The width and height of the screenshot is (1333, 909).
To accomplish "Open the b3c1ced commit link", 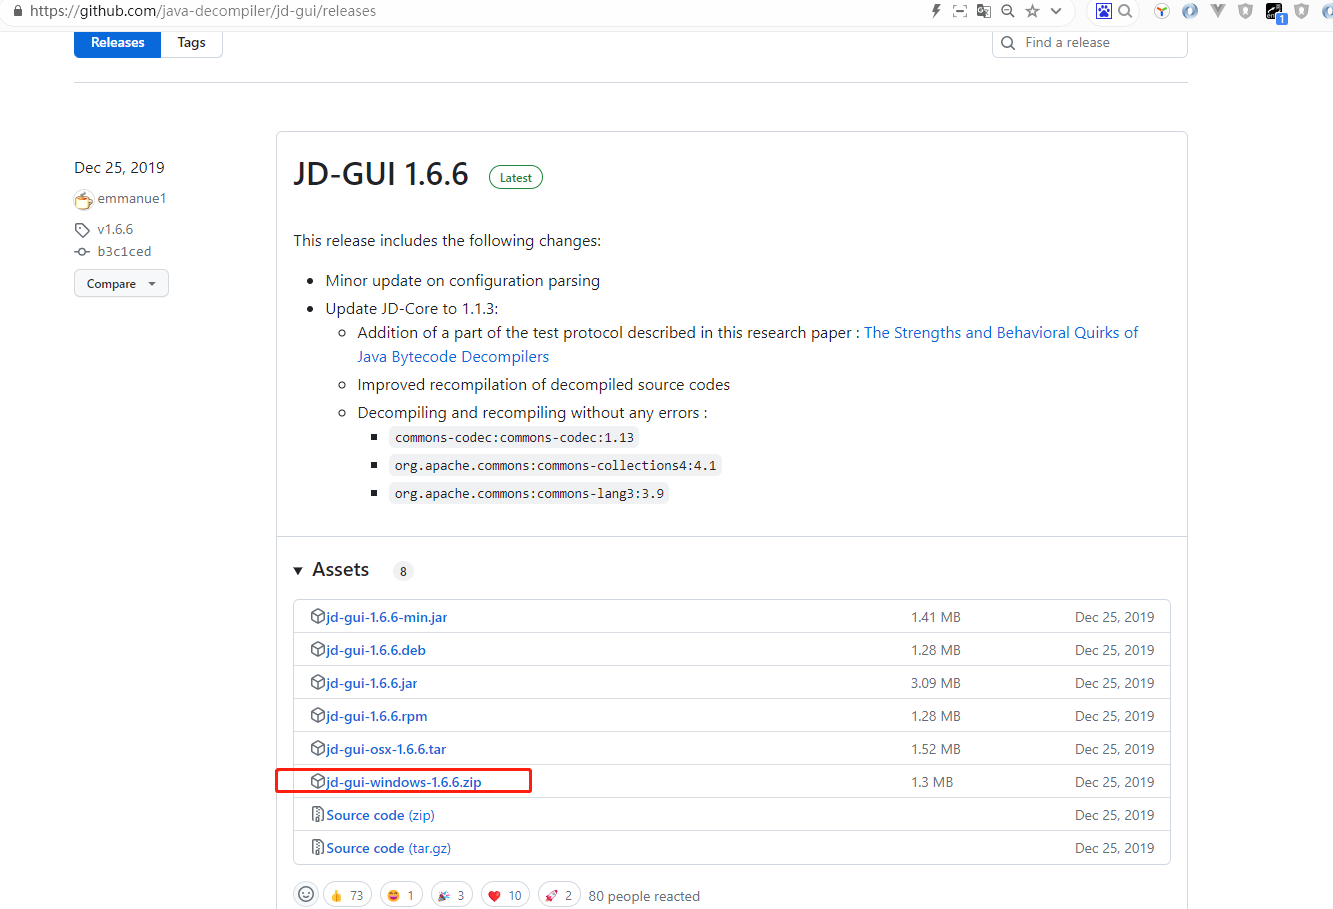I will pyautogui.click(x=124, y=252).
